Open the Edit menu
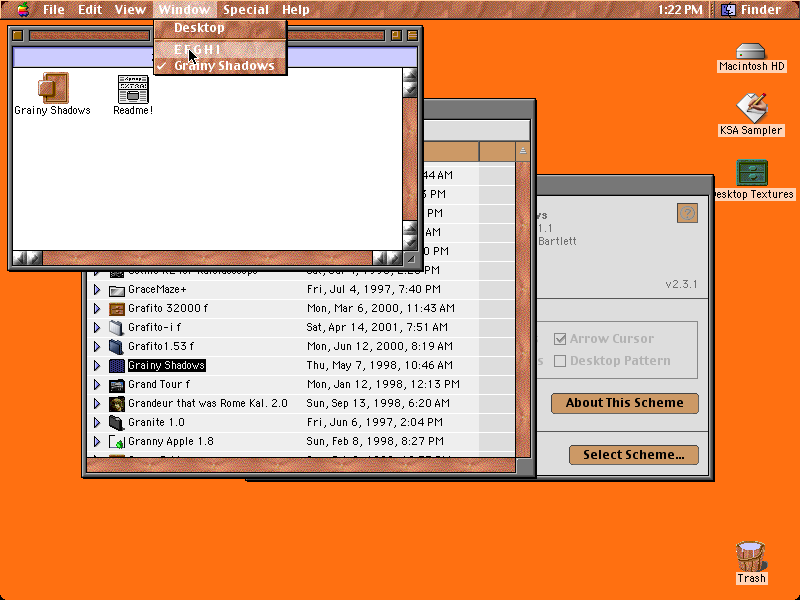The image size is (800, 600). [x=90, y=10]
